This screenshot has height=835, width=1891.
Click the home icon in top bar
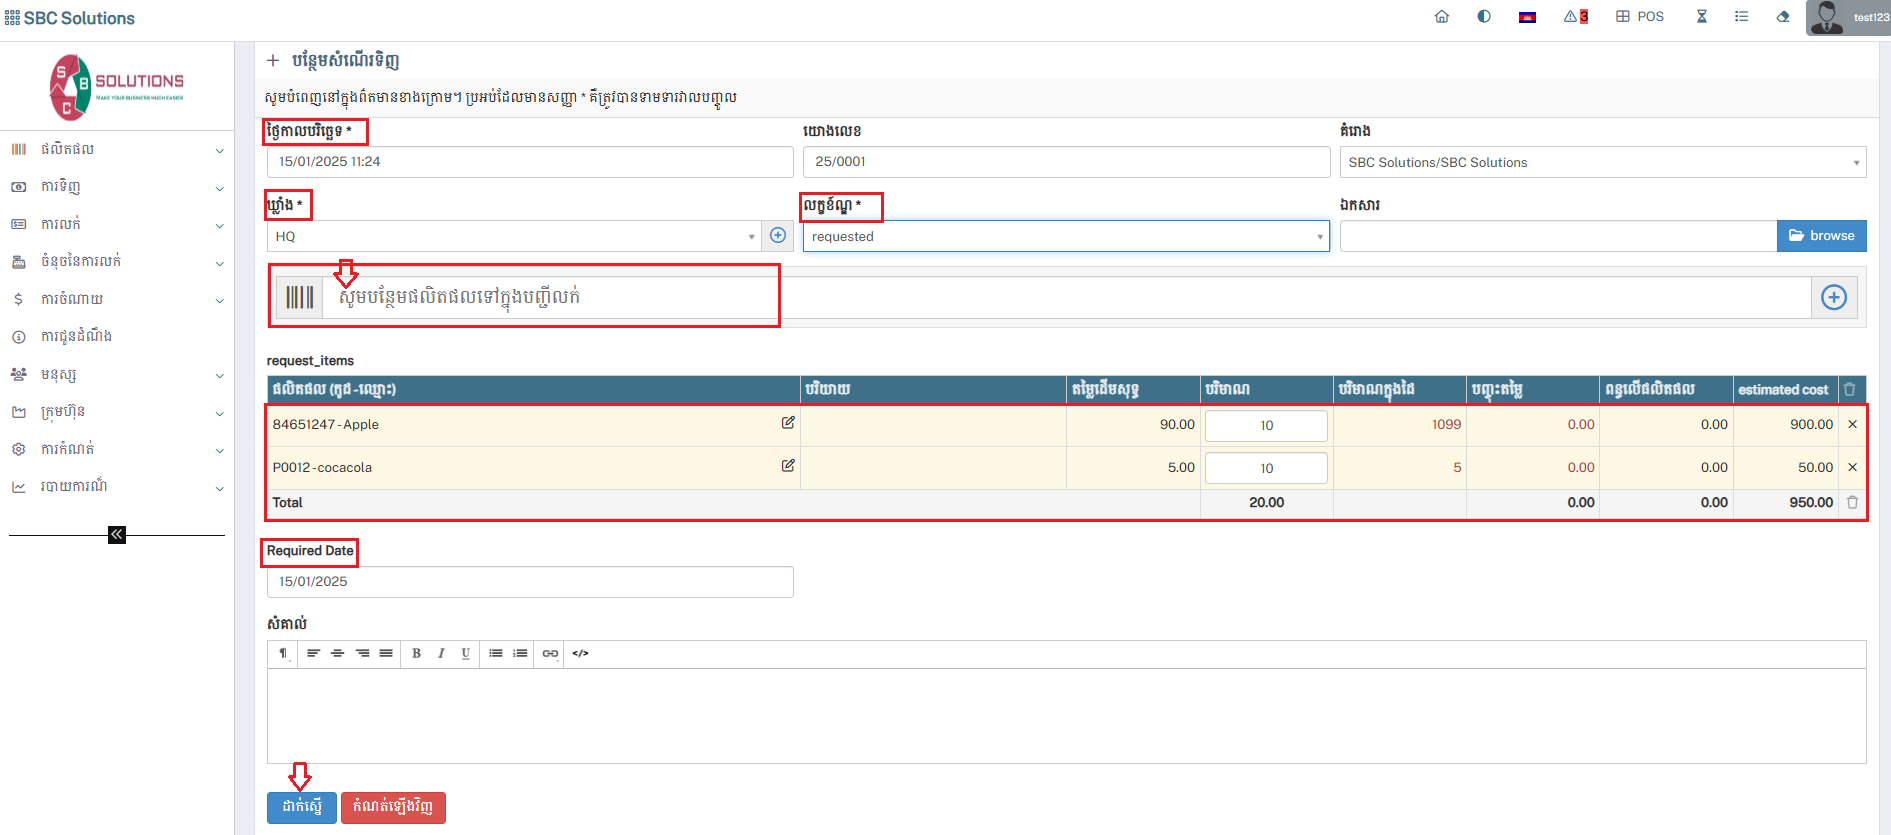point(1441,17)
